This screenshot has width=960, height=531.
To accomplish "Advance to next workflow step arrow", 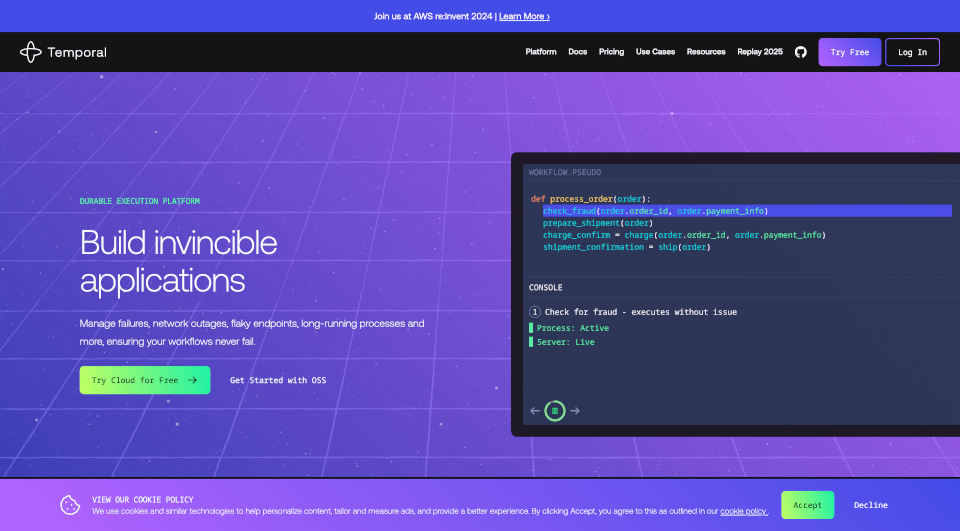I will coord(575,410).
